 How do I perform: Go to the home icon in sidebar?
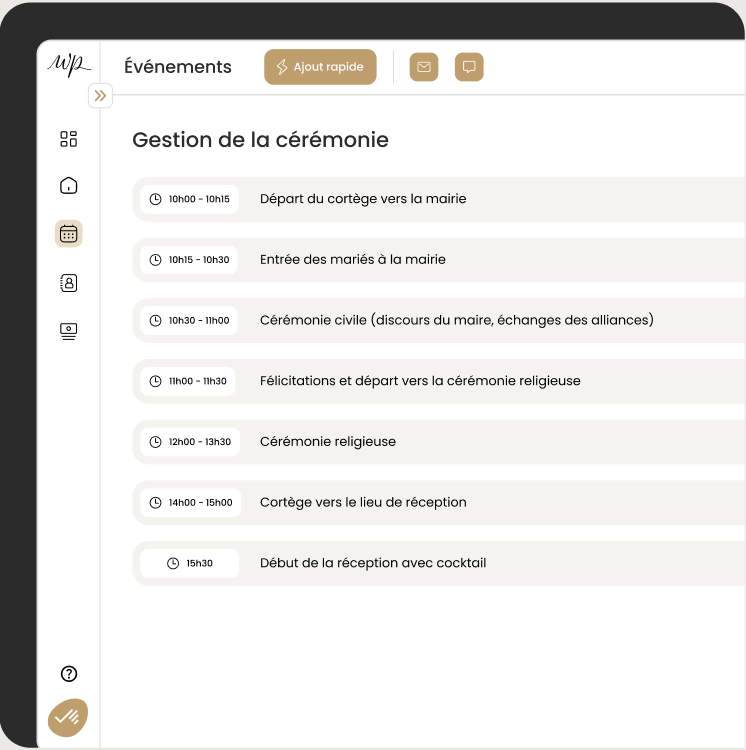(x=68, y=185)
